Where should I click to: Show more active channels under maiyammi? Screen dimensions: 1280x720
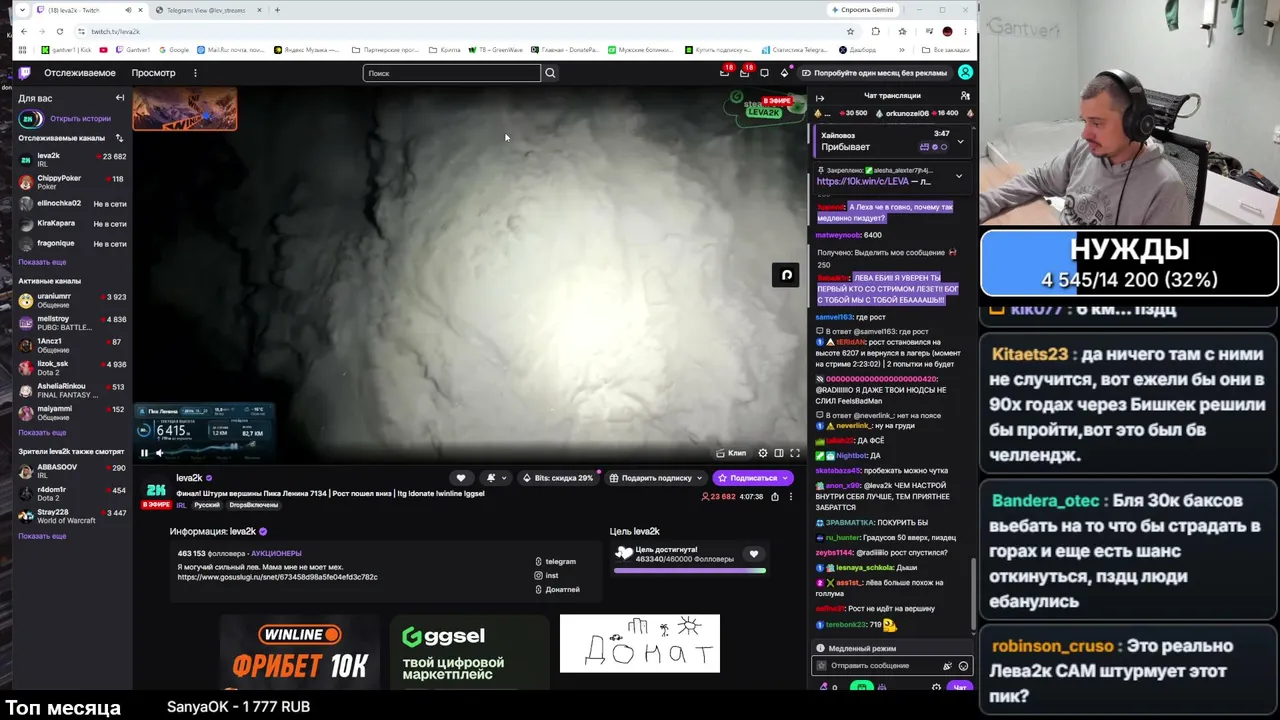pos(42,432)
